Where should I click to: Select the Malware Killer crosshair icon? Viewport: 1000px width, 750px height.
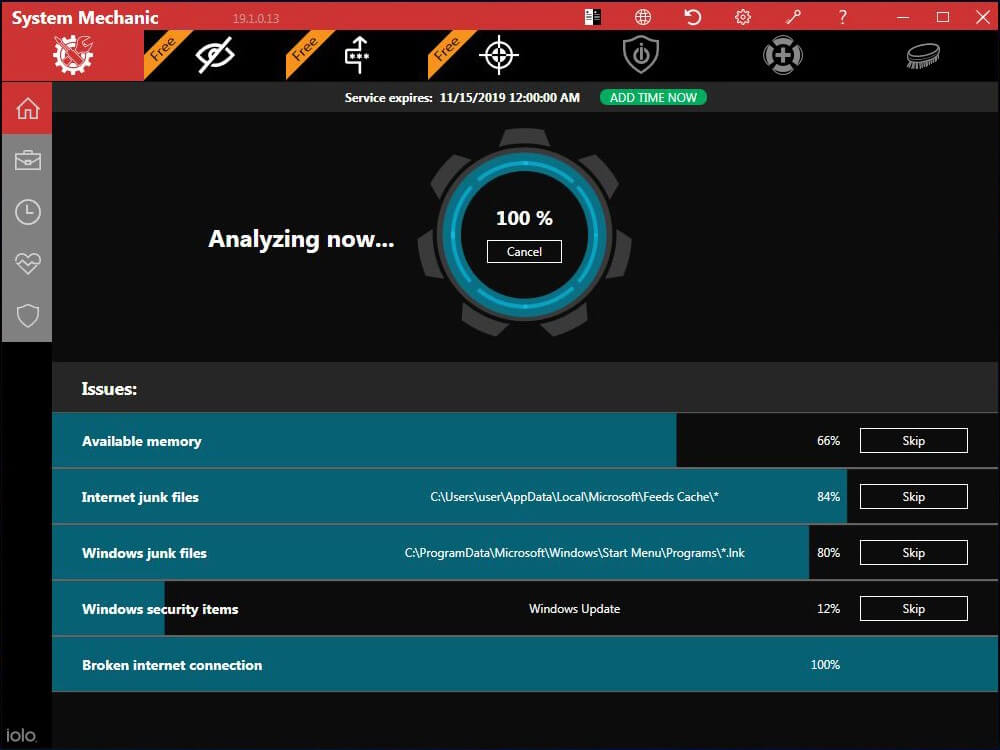[499, 55]
